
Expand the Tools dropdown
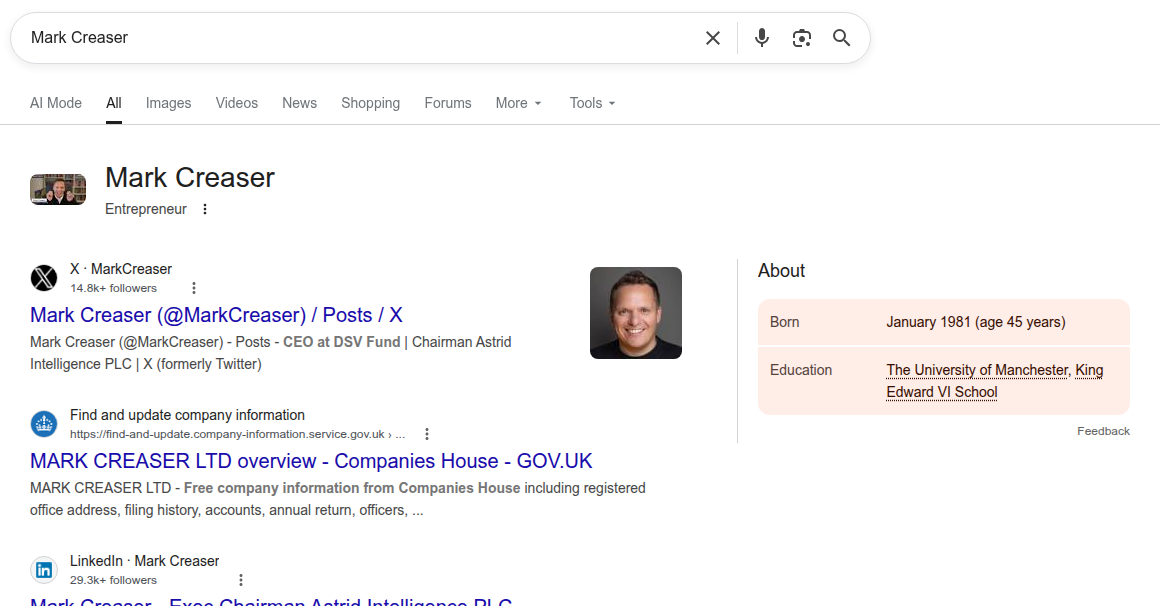click(592, 103)
